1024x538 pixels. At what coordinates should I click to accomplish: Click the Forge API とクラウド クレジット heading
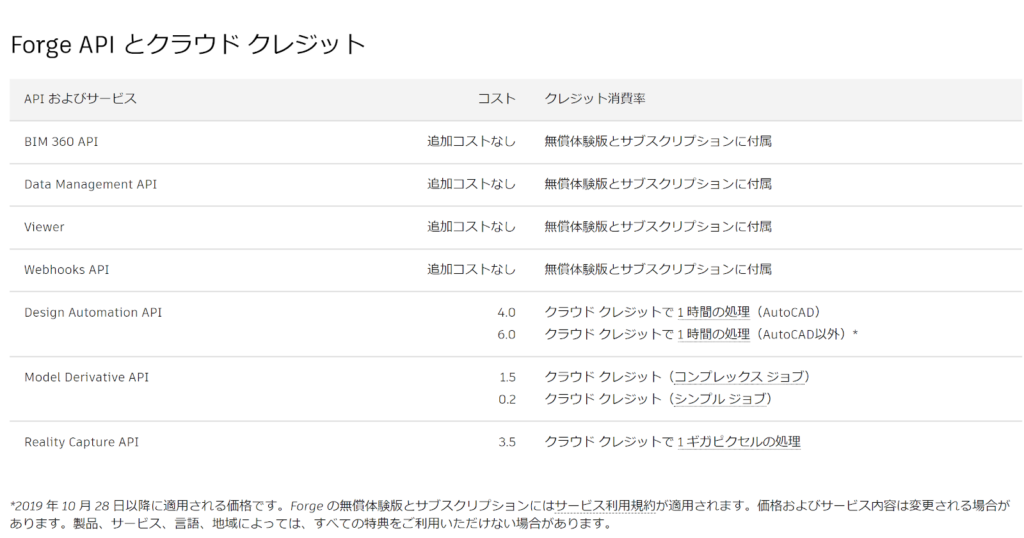coord(188,44)
